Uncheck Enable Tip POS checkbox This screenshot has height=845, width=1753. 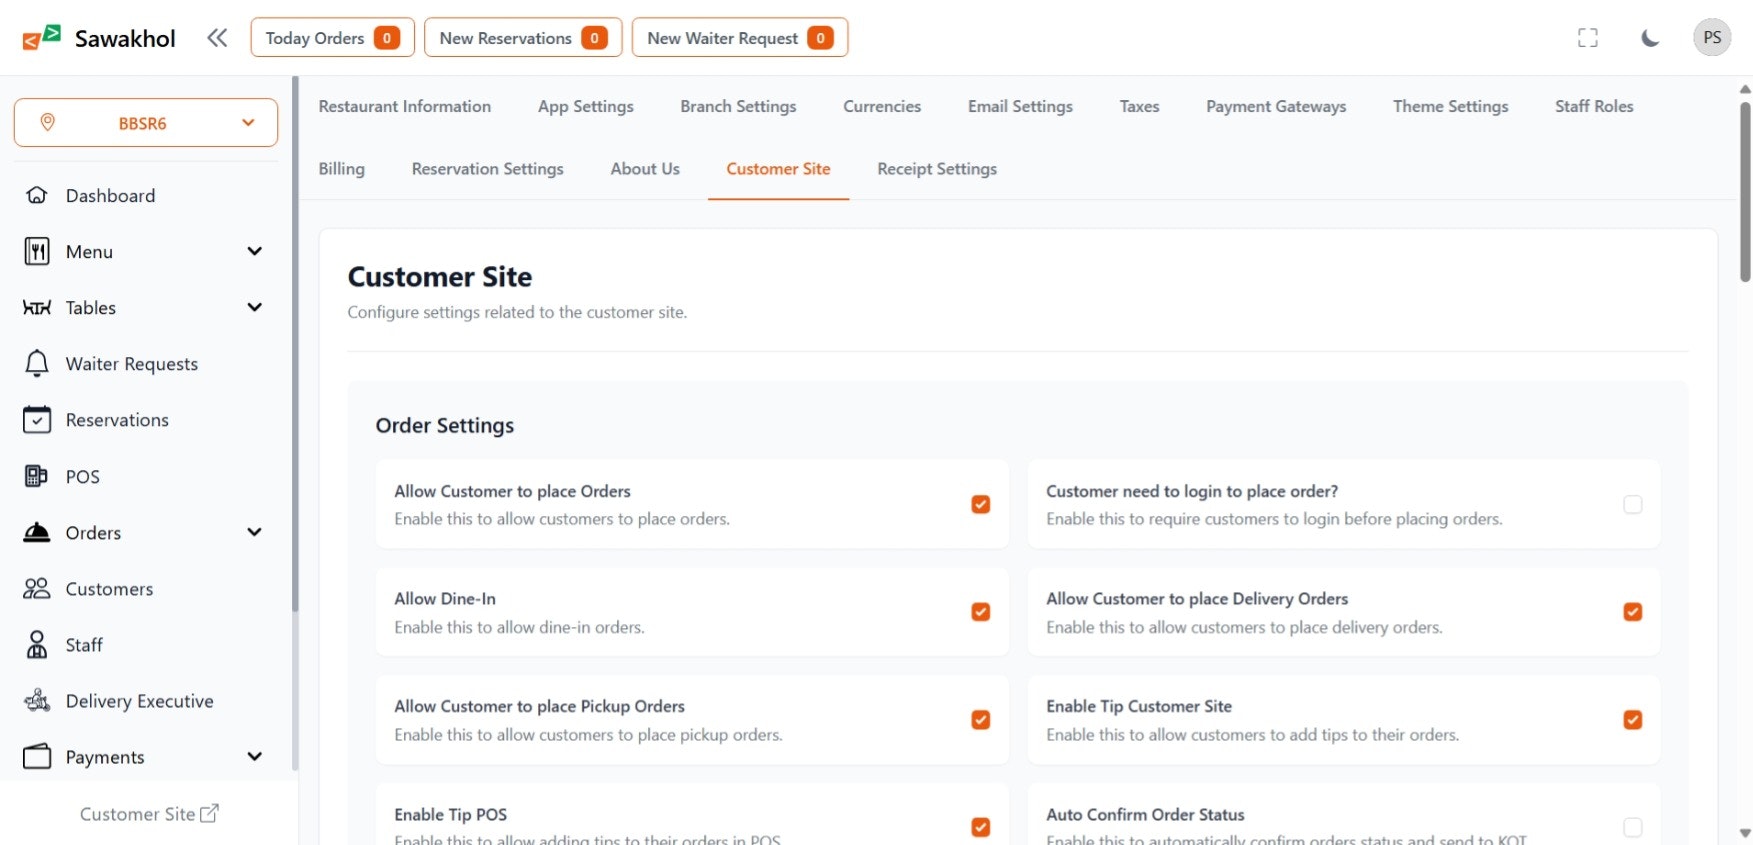click(x=980, y=827)
